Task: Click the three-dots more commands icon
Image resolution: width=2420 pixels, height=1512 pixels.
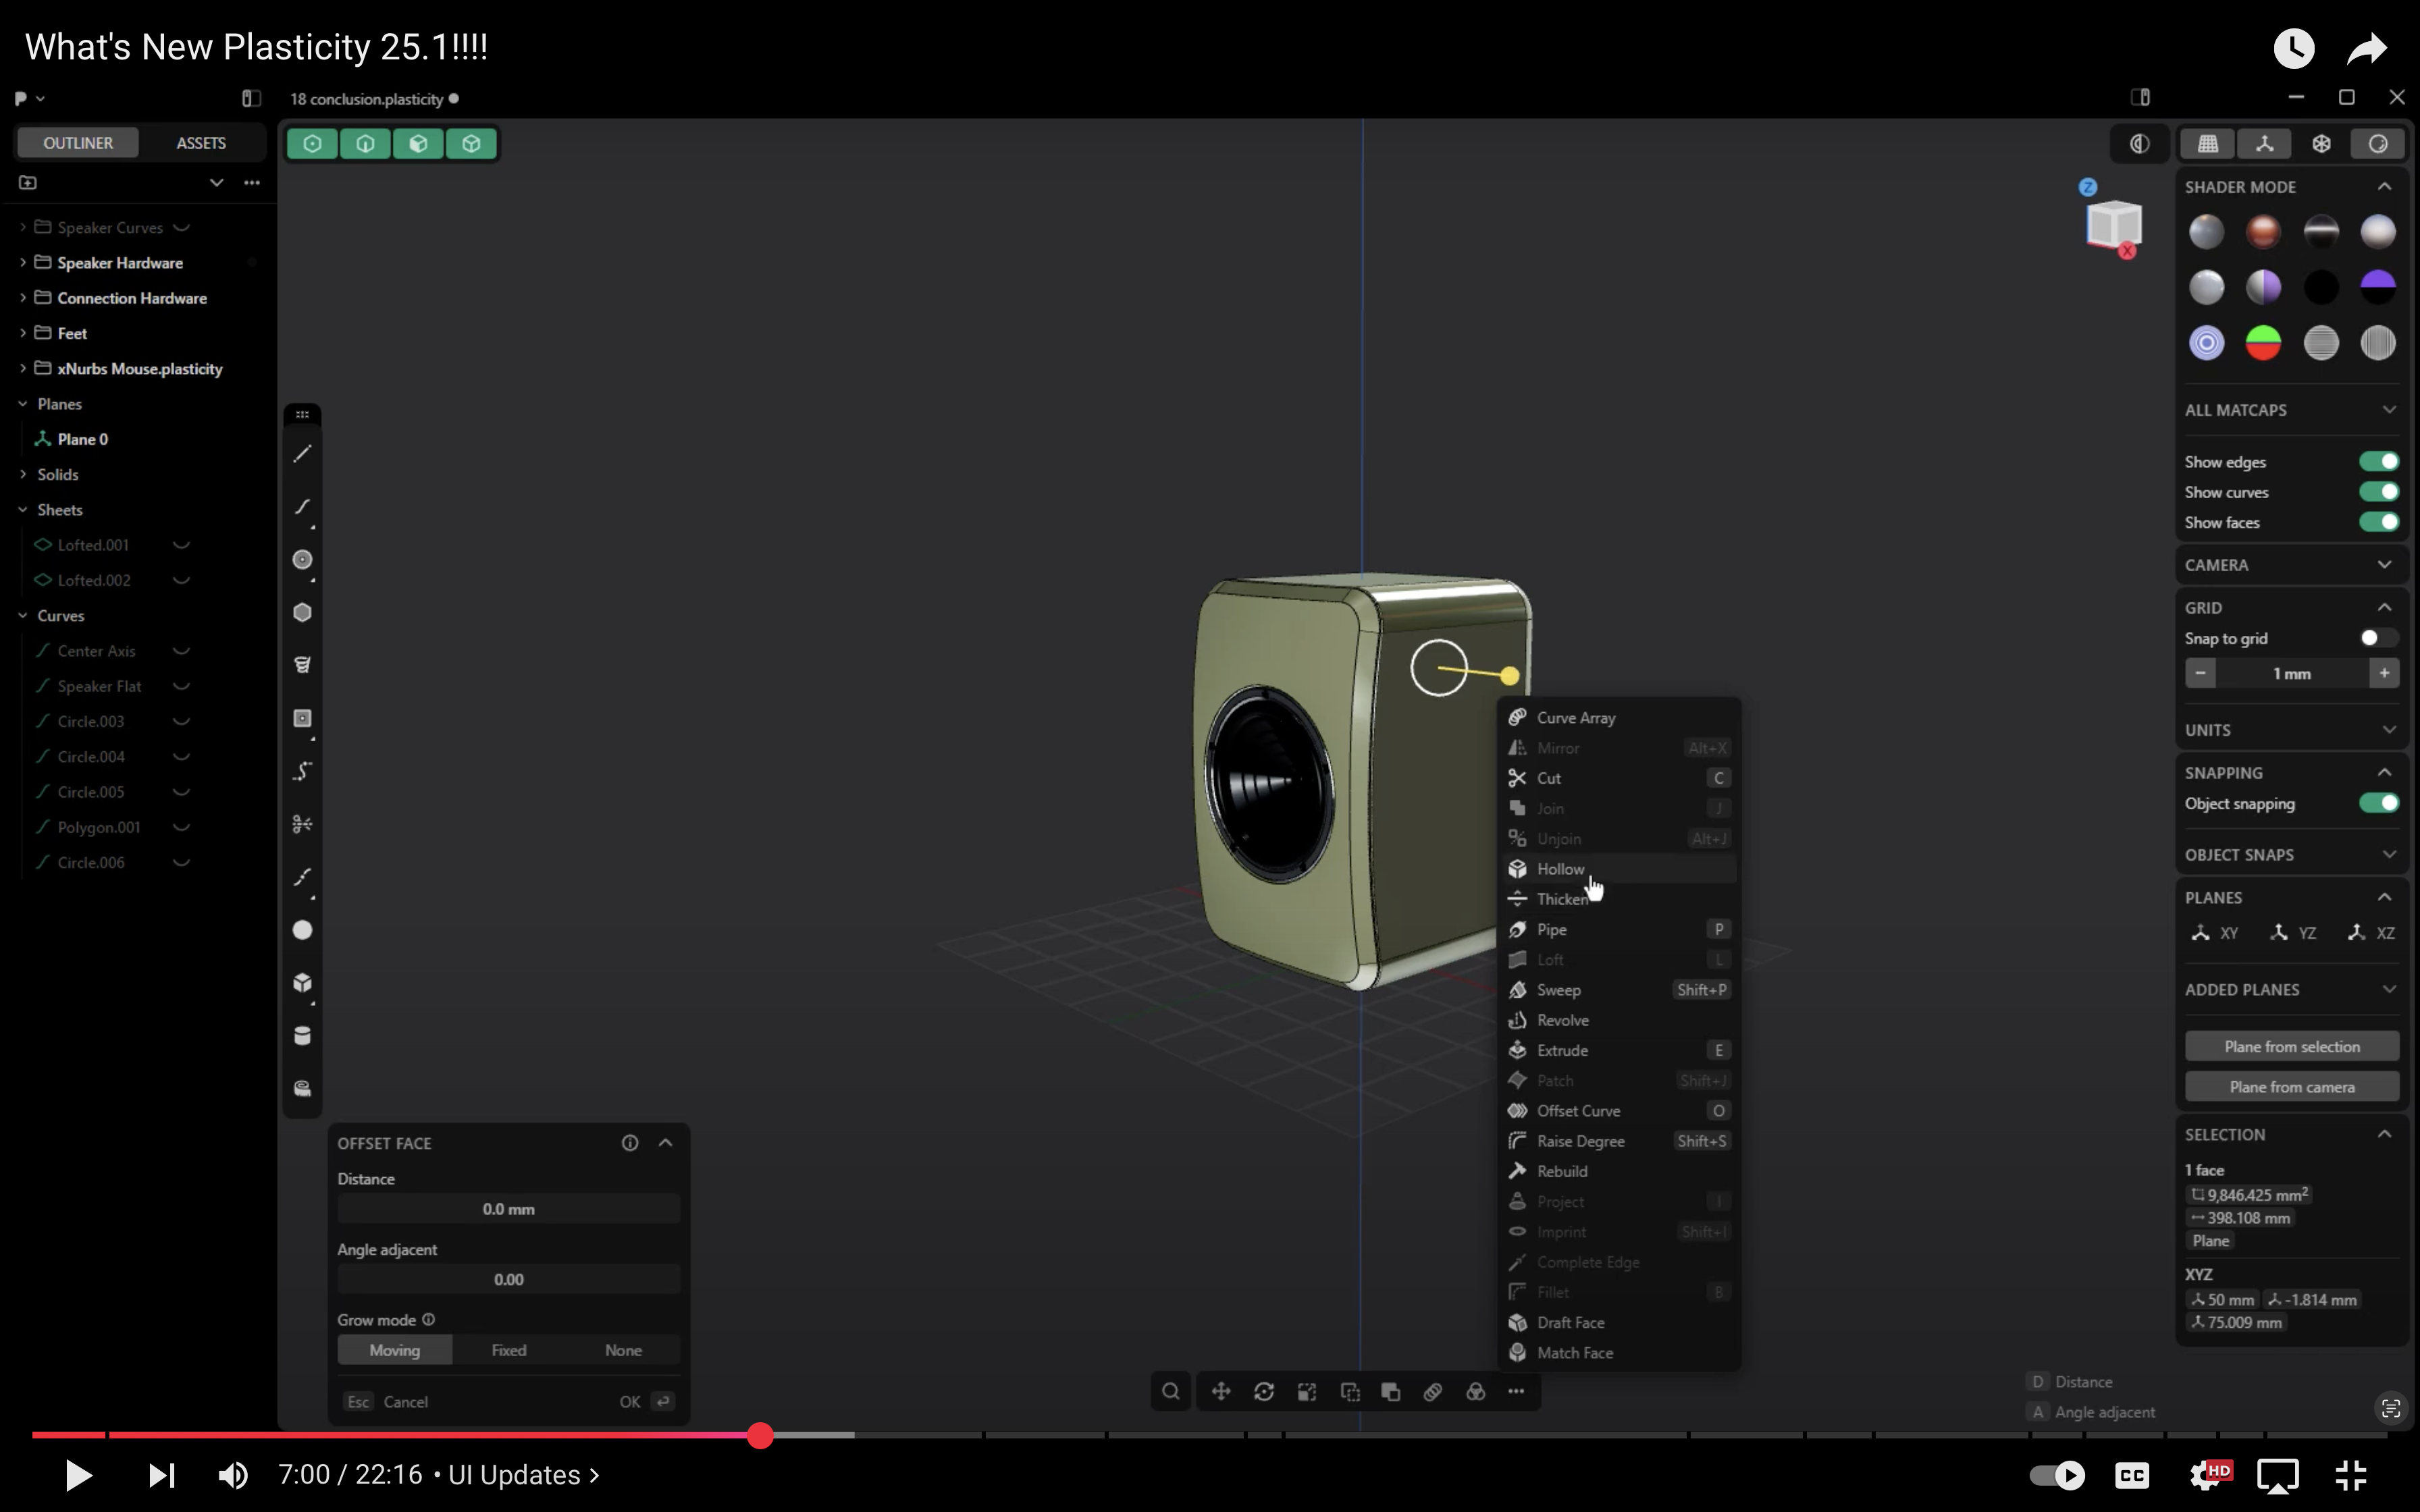Action: 1516,1391
